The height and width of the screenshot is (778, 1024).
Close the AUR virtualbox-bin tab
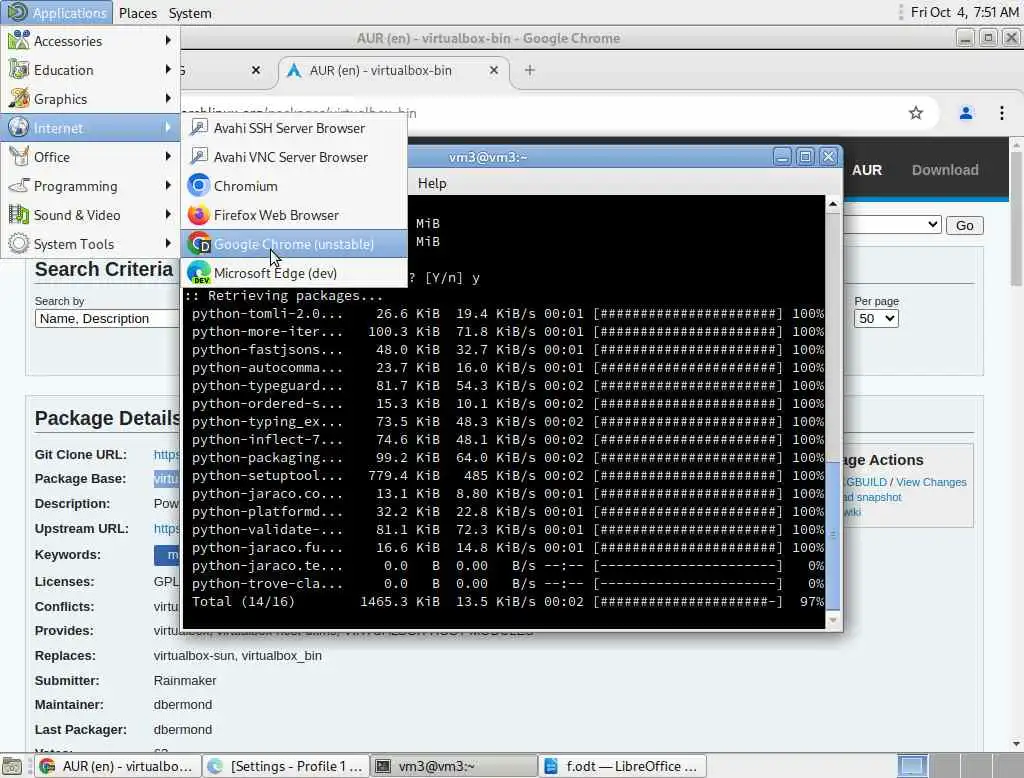494,70
